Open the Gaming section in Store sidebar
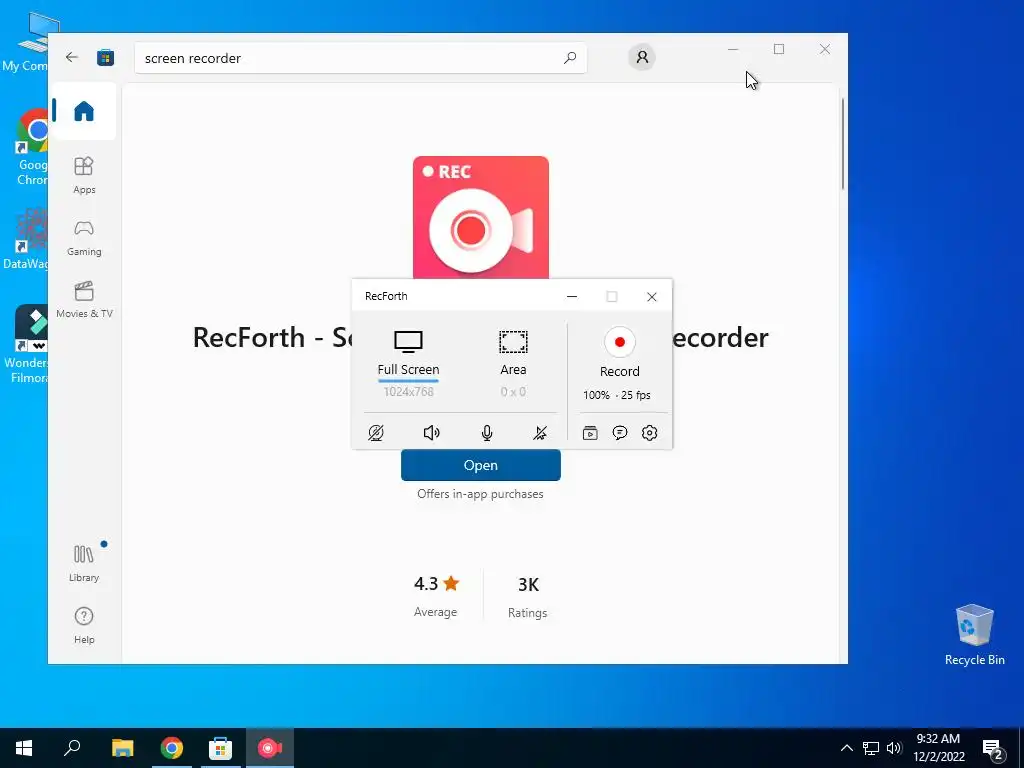The image size is (1024, 768). [x=84, y=238]
